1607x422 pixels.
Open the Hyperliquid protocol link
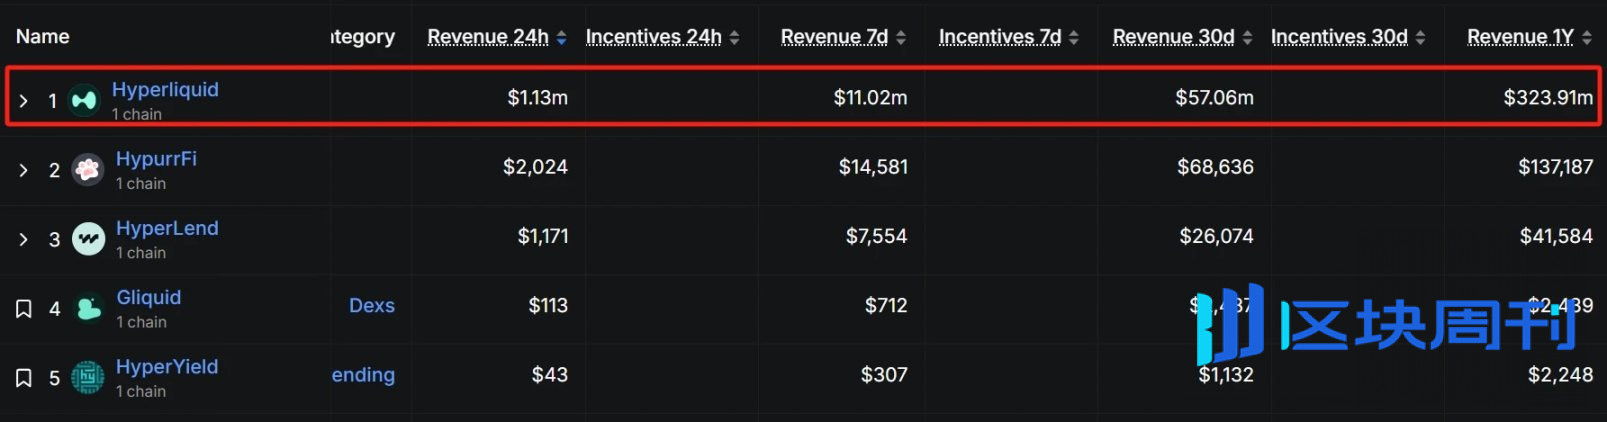point(165,89)
